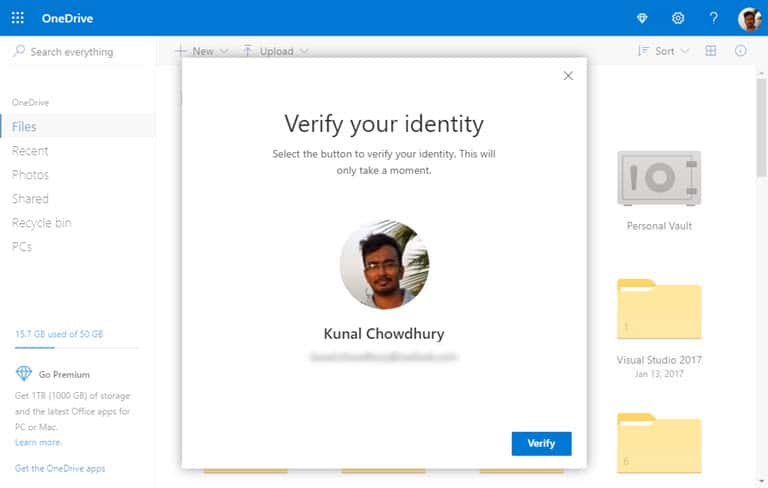Open the app launcher grid icon
Screen dimensions: 768x488
tap(18, 18)
